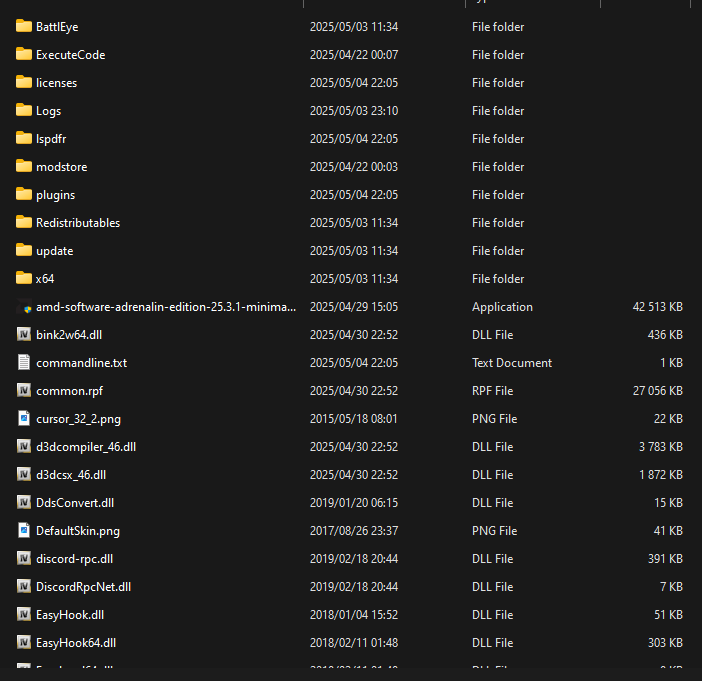The height and width of the screenshot is (681, 702).
Task: Select the amd-software-adrenalin-edition file name
Action: pos(166,307)
